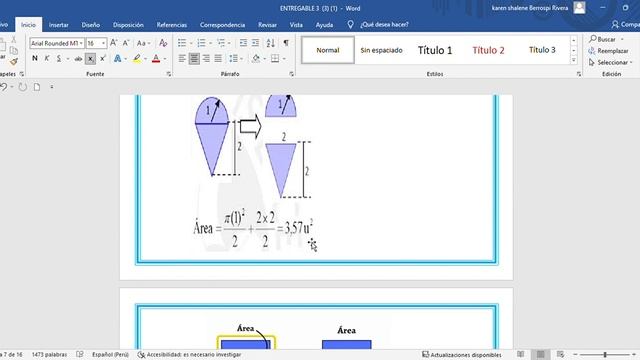
Task: Click the bullets list icon
Action: click(182, 43)
